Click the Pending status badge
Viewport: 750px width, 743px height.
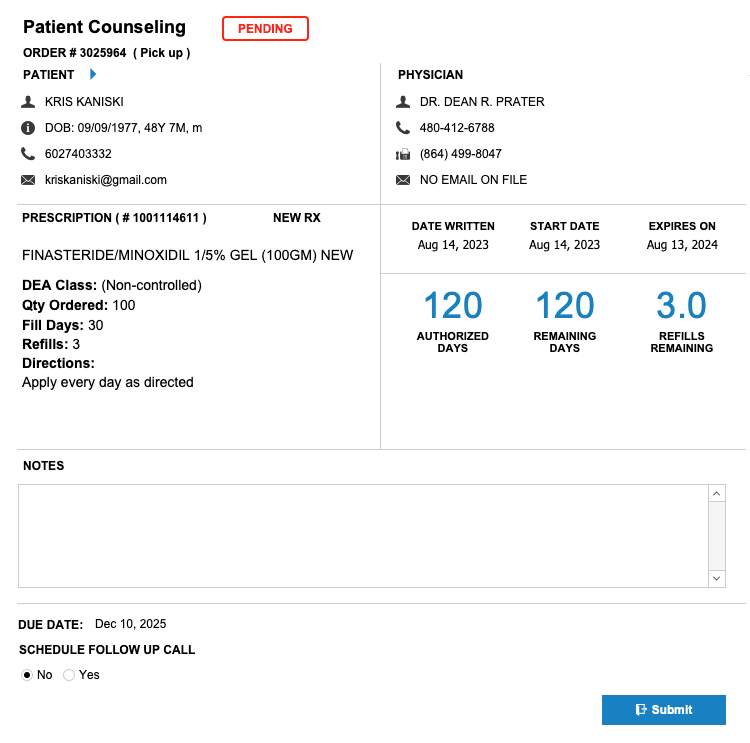[265, 29]
